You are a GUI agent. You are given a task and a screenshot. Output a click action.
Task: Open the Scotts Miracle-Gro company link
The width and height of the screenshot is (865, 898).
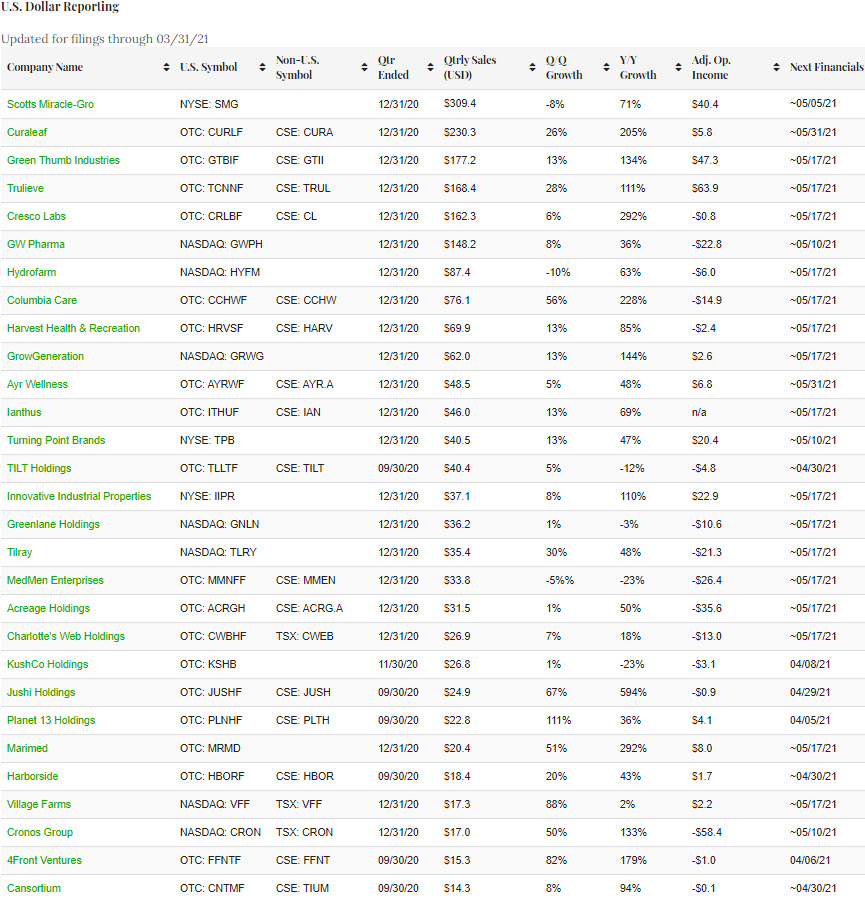tap(51, 104)
